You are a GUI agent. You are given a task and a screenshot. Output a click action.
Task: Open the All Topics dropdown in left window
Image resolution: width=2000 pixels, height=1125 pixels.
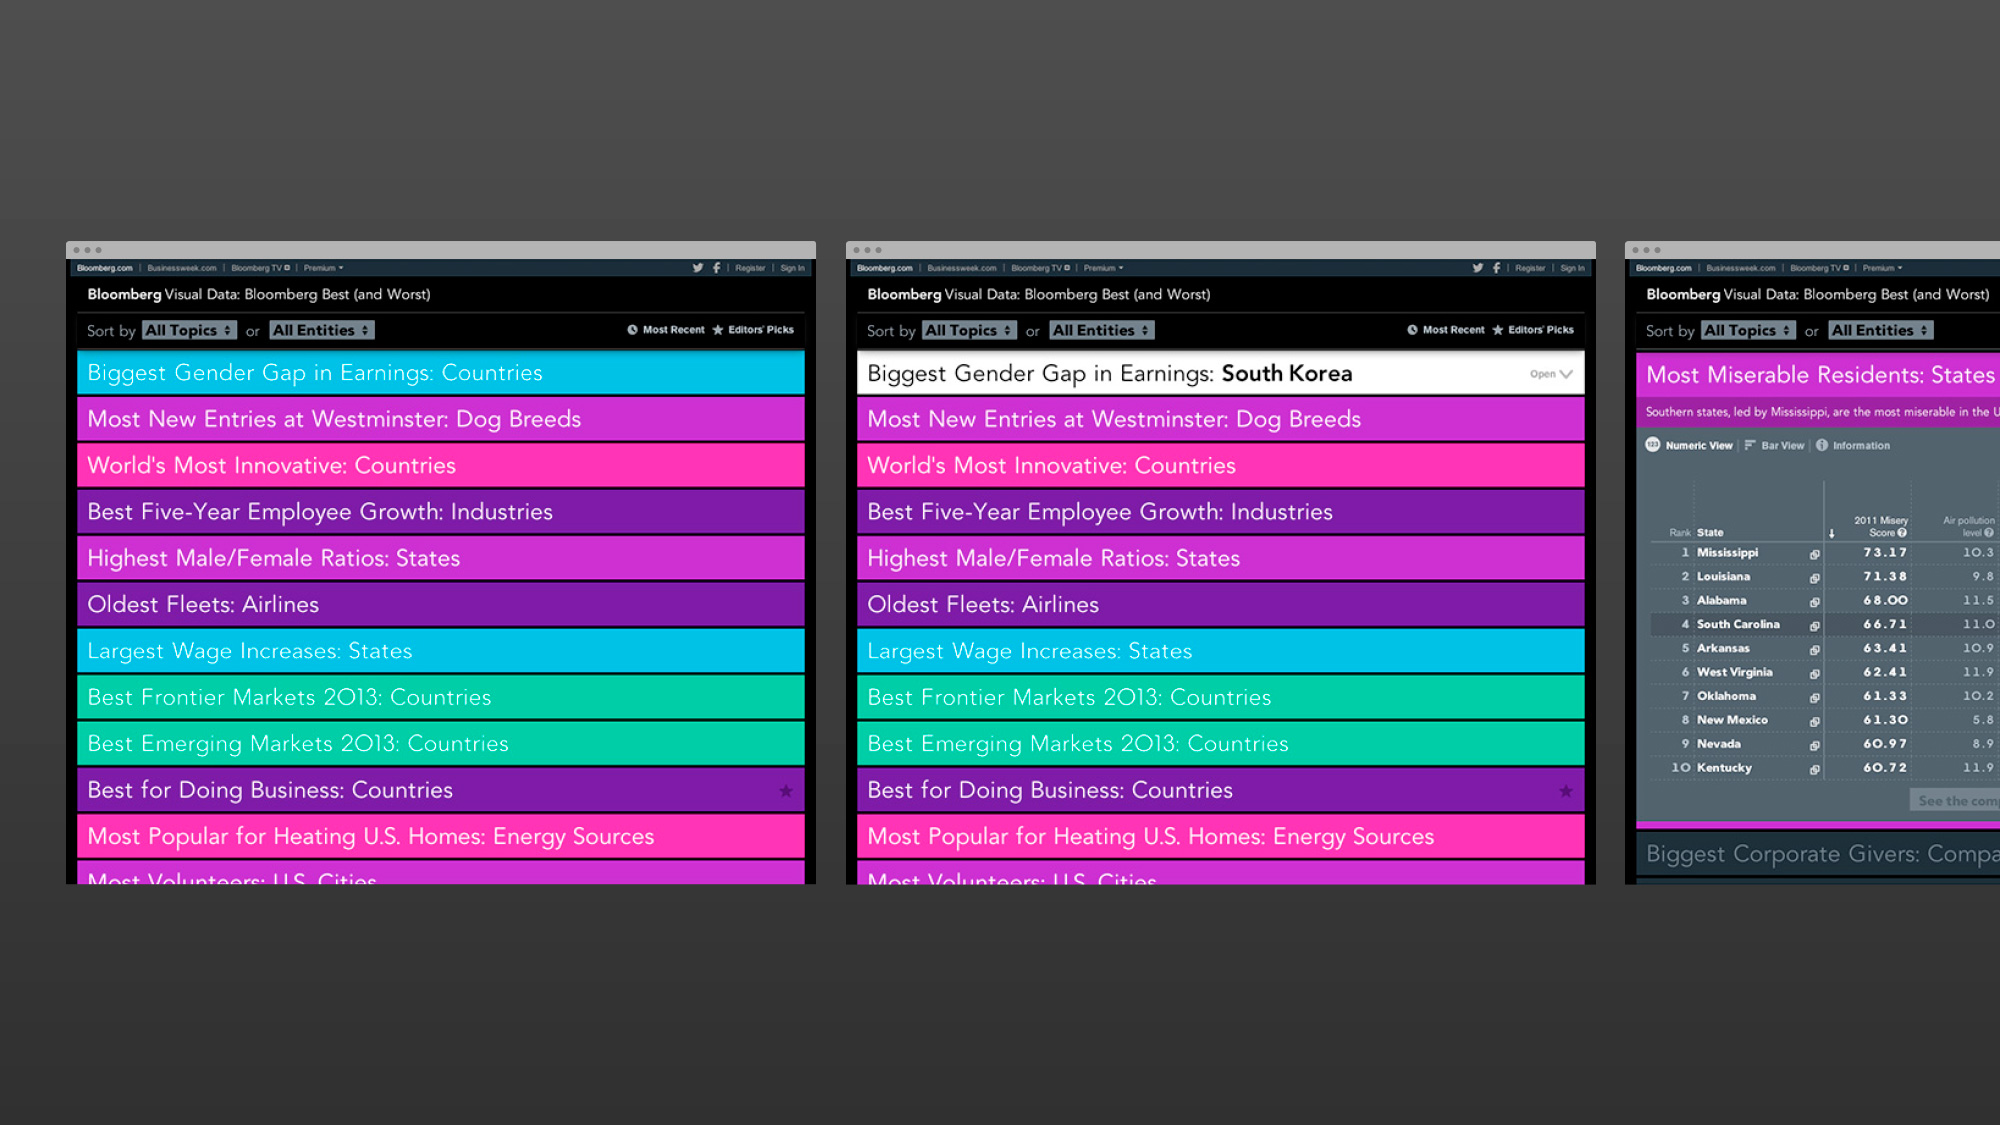click(189, 330)
